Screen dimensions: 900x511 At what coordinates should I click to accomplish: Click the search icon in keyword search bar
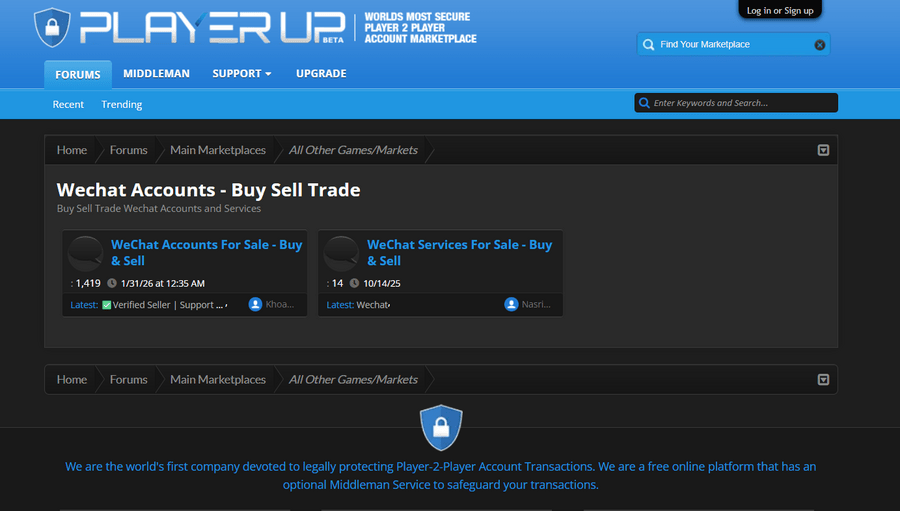point(643,103)
